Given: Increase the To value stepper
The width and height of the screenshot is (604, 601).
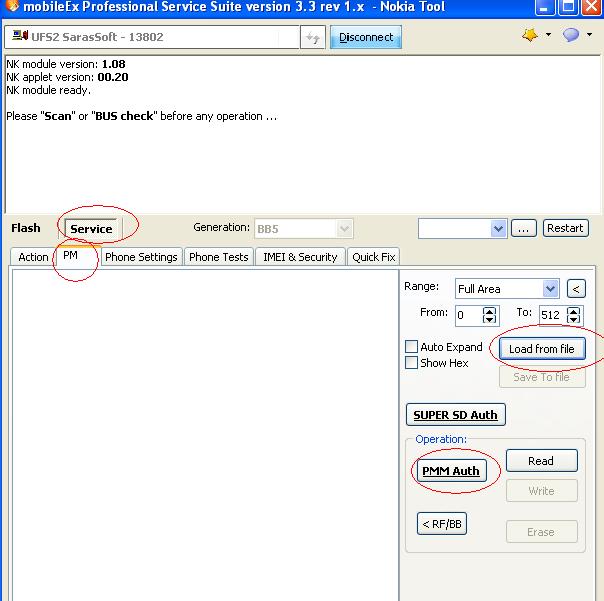Looking at the screenshot, I should click(573, 311).
